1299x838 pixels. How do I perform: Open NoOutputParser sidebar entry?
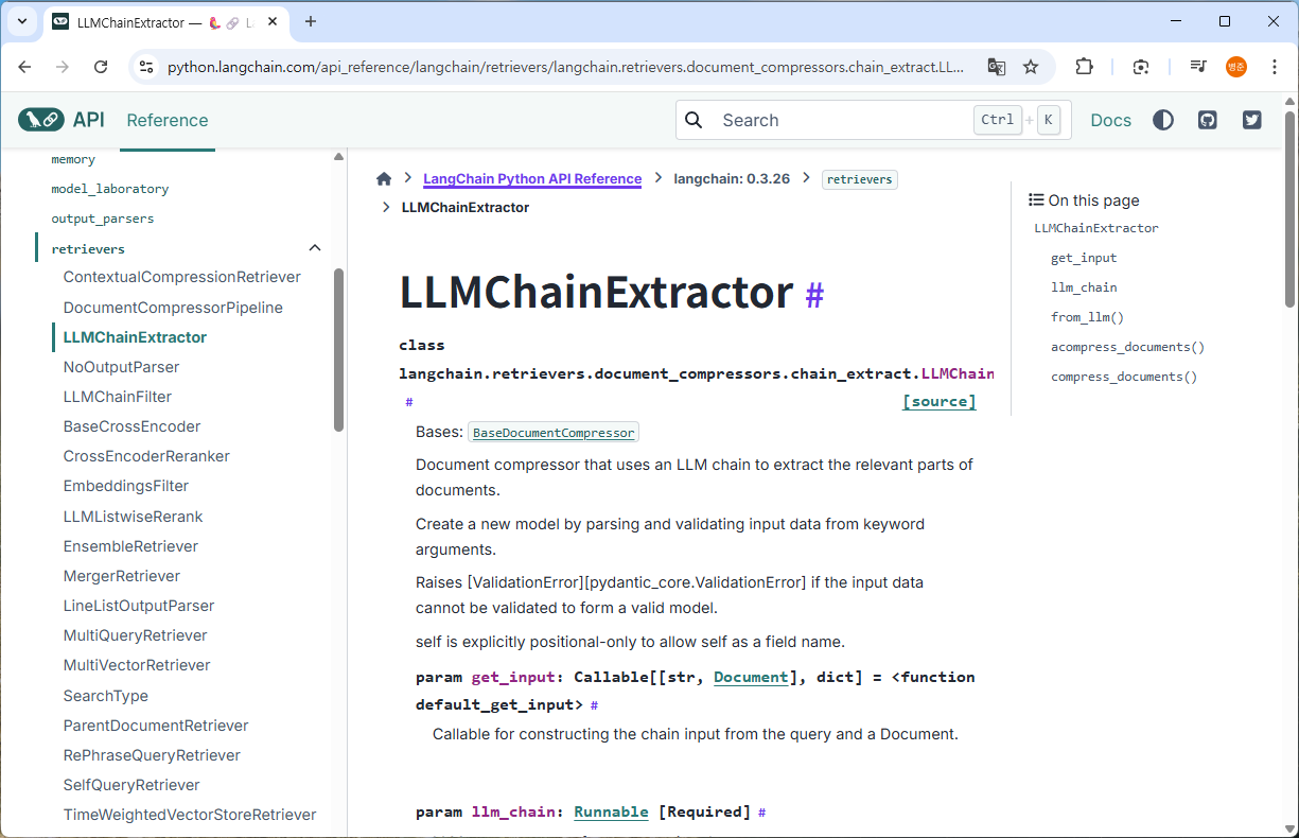tap(121, 367)
